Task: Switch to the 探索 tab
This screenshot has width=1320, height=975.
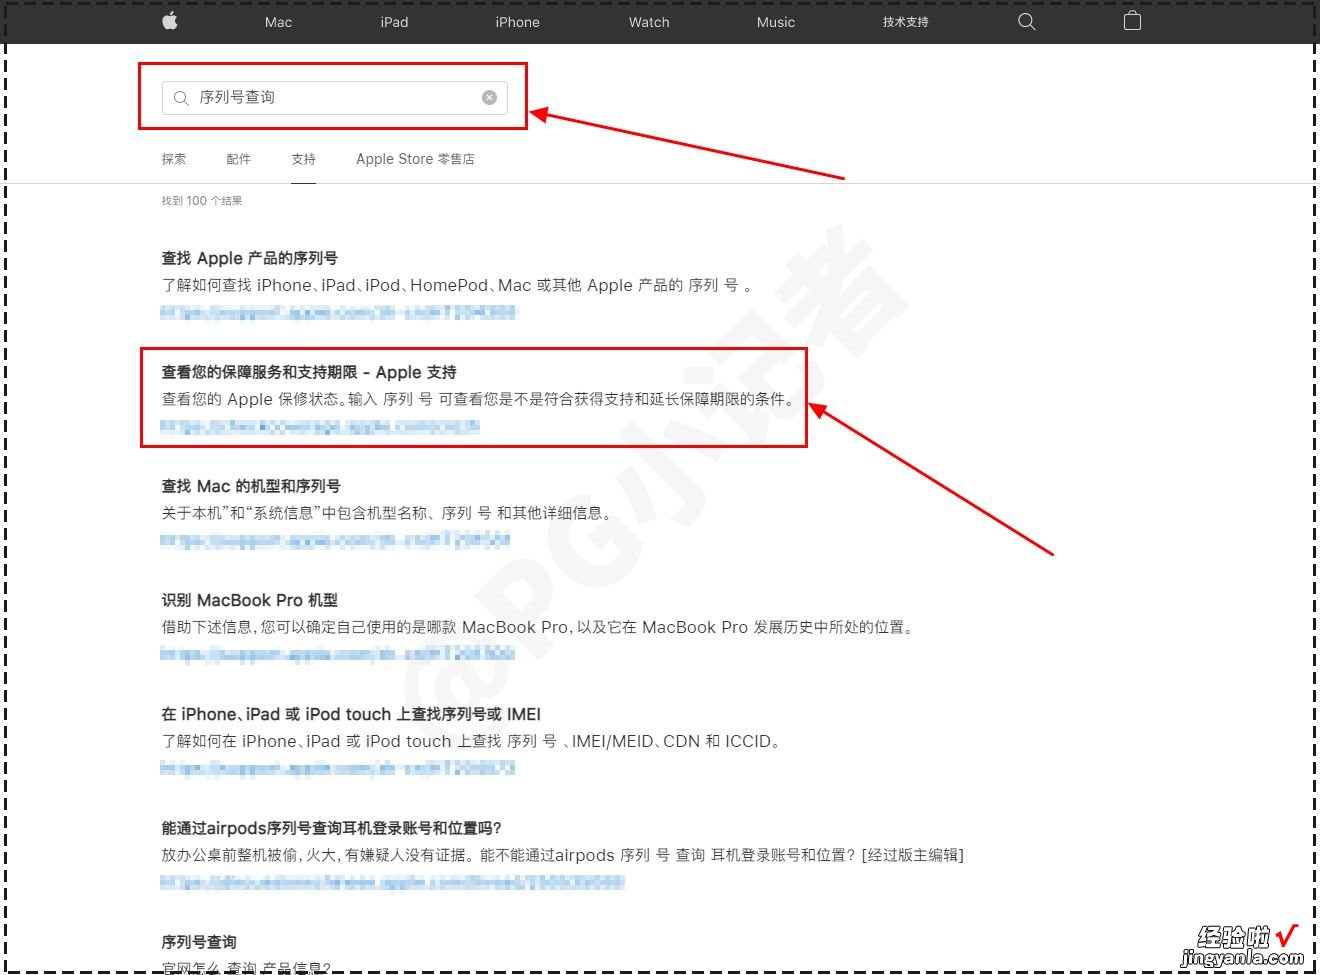Action: [x=174, y=159]
